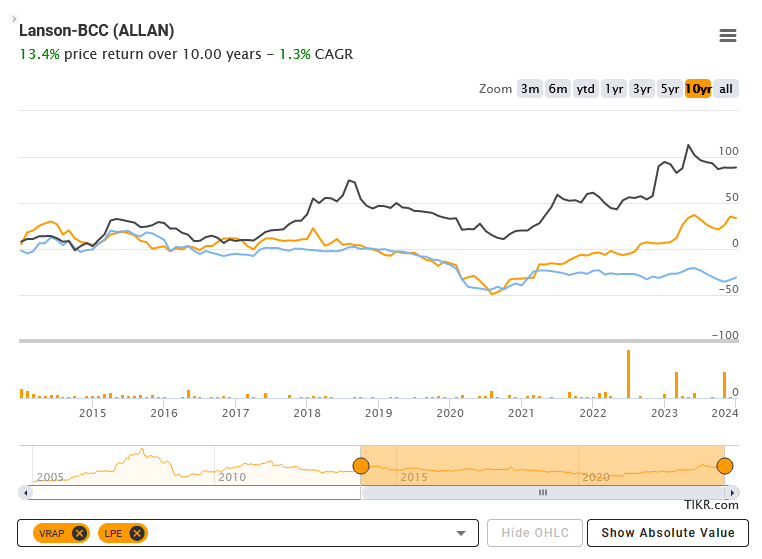Screen dimensions: 762x559
Task: Remove the VRAP ticker chip
Action: click(x=79, y=533)
